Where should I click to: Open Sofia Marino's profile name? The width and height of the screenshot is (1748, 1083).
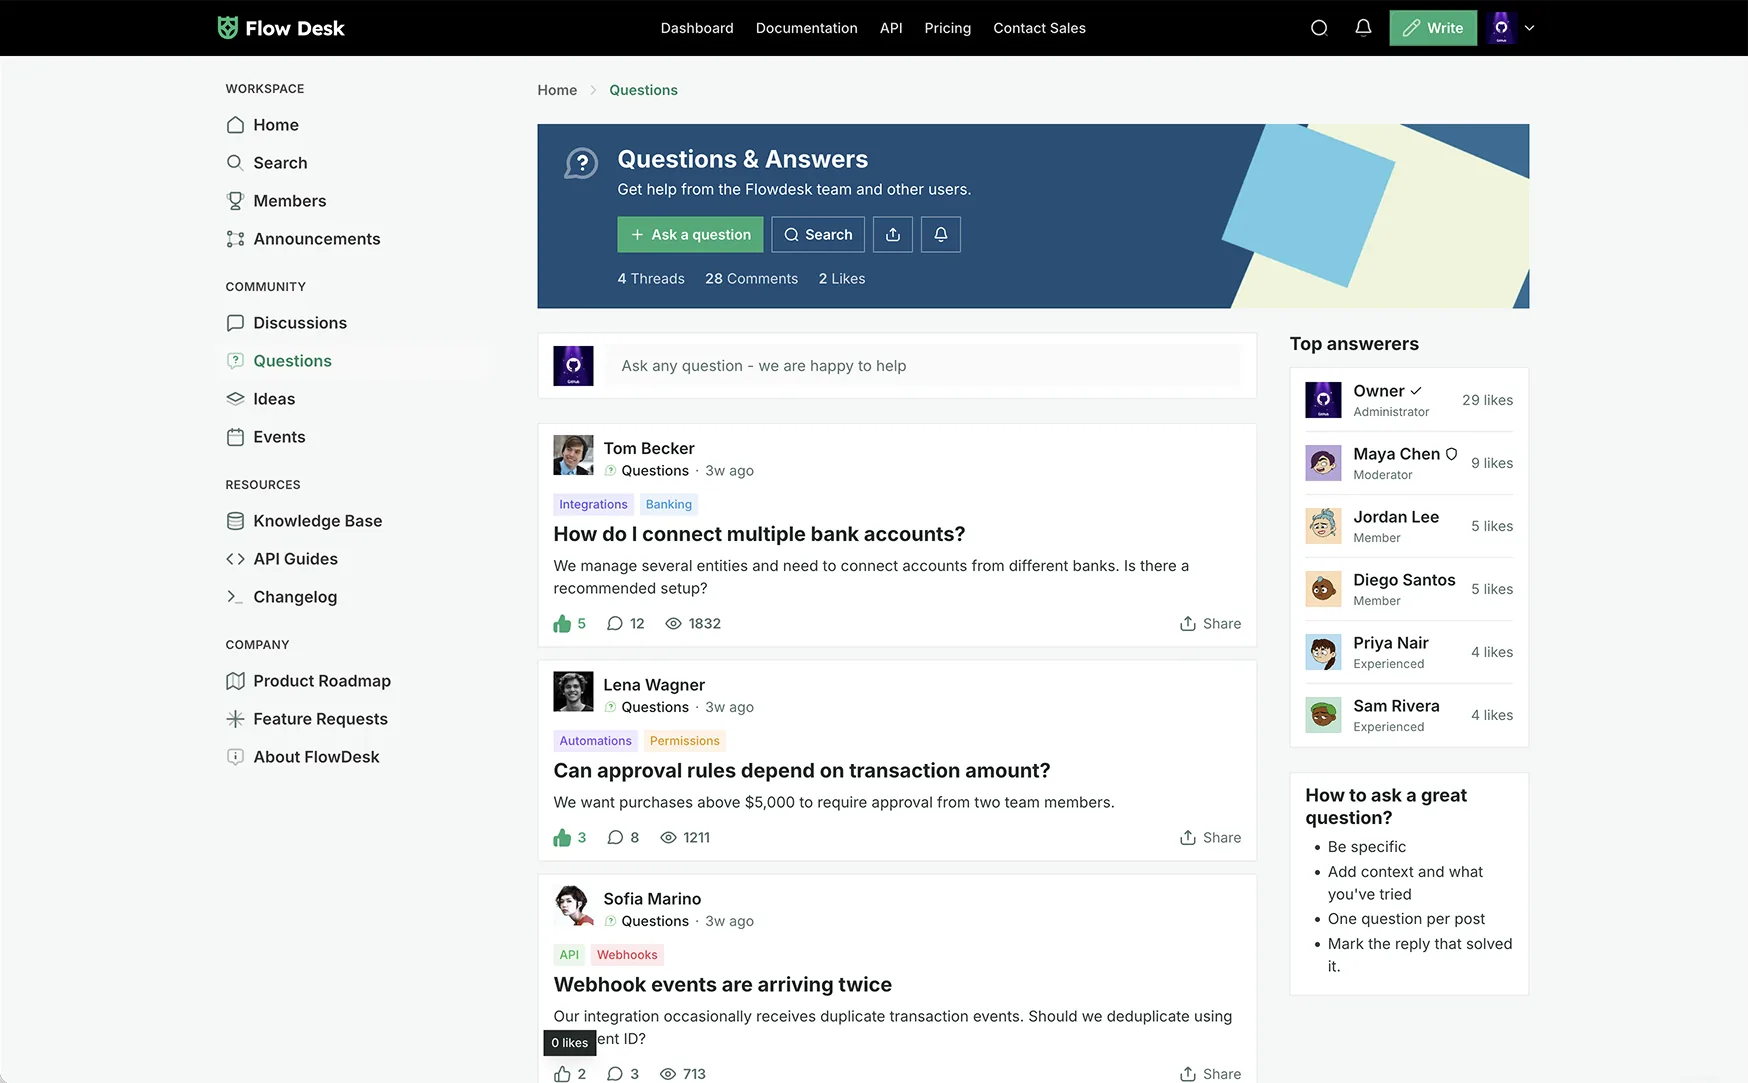(x=652, y=899)
